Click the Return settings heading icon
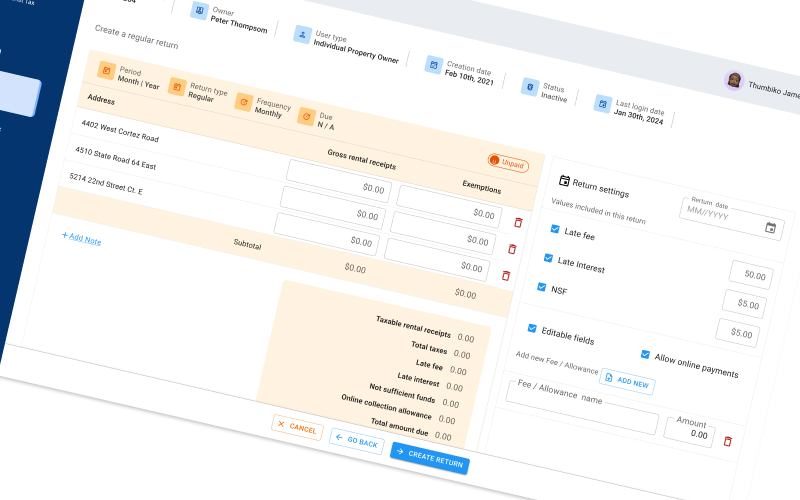The width and height of the screenshot is (800, 500). [564, 181]
